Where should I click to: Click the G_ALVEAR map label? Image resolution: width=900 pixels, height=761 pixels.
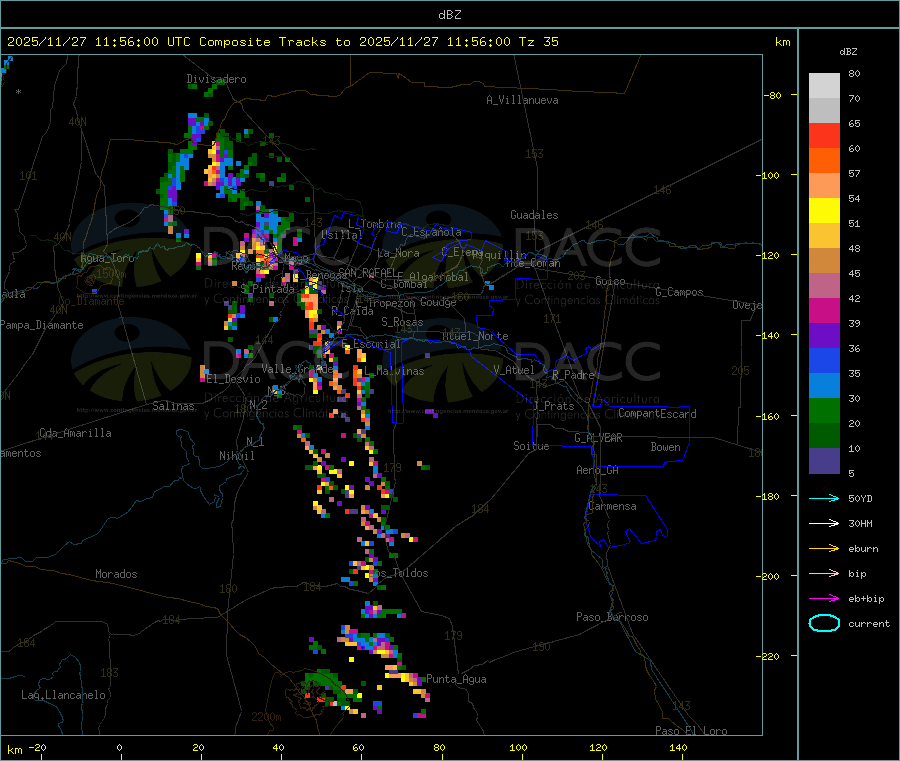pos(598,438)
